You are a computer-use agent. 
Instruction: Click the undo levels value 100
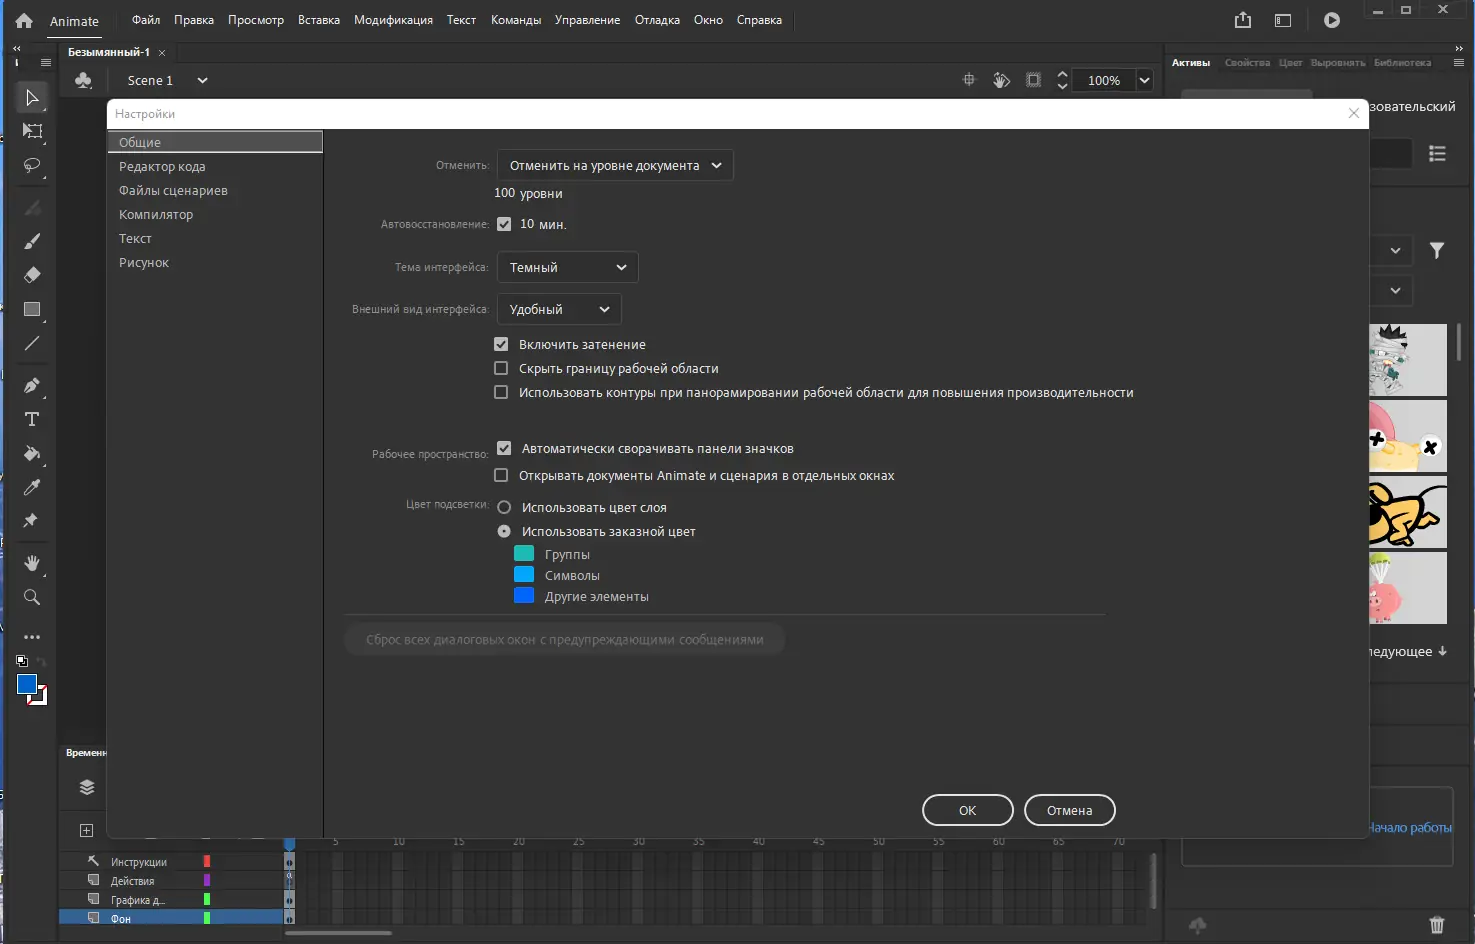pyautogui.click(x=505, y=193)
